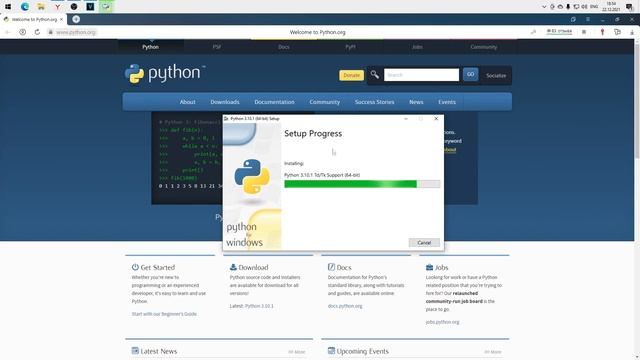
Task: Open the Windows notification center icon
Action: (629, 7)
